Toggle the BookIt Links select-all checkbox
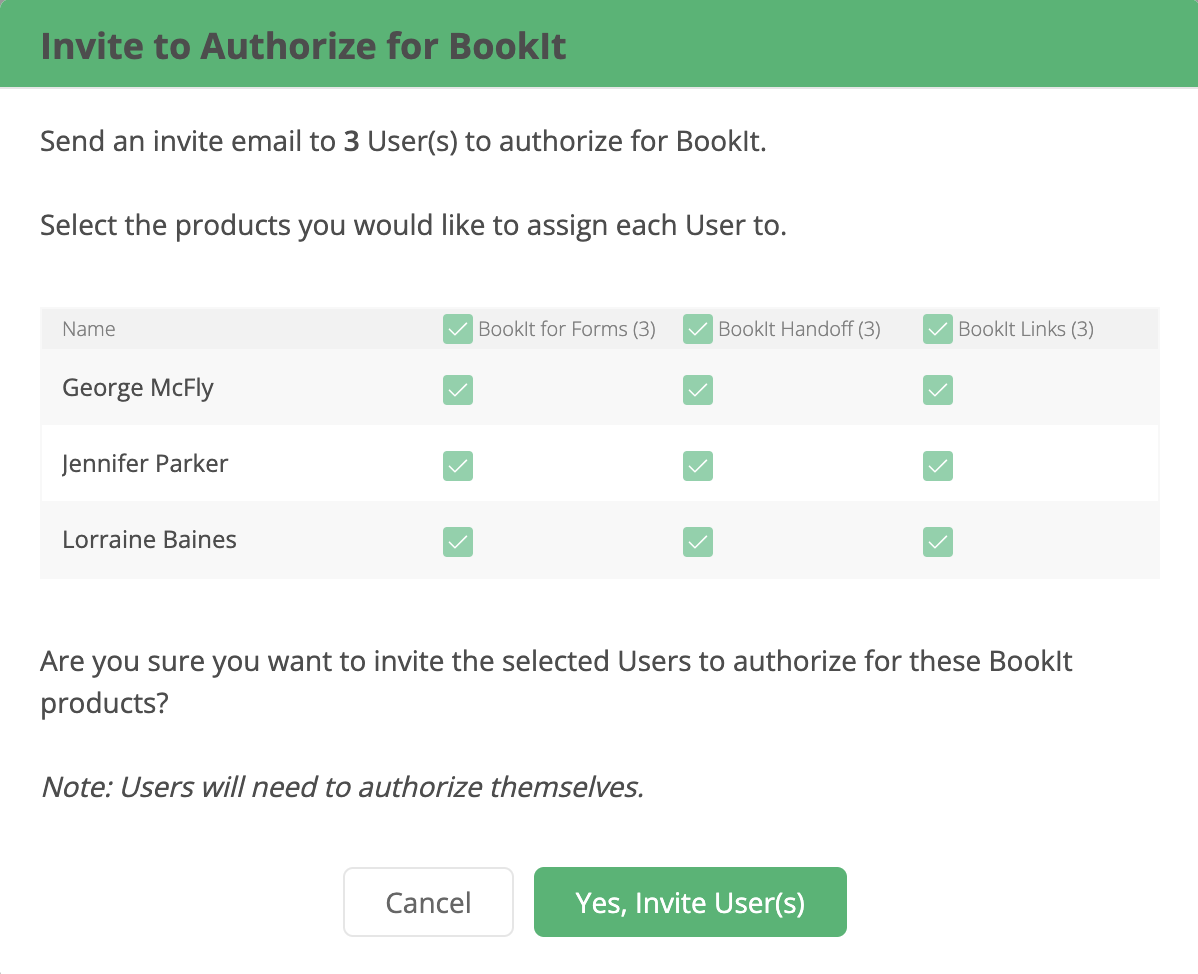 click(938, 329)
